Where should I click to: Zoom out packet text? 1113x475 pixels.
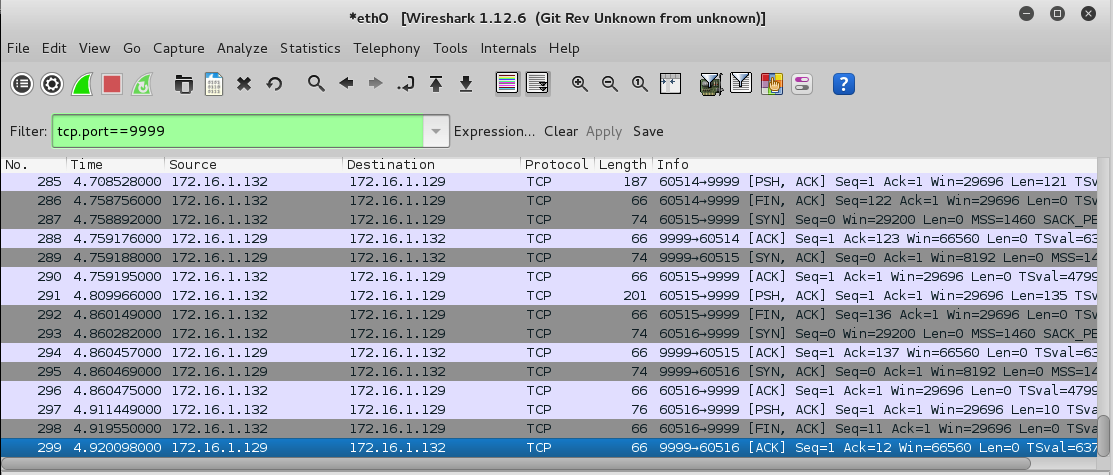(x=610, y=84)
